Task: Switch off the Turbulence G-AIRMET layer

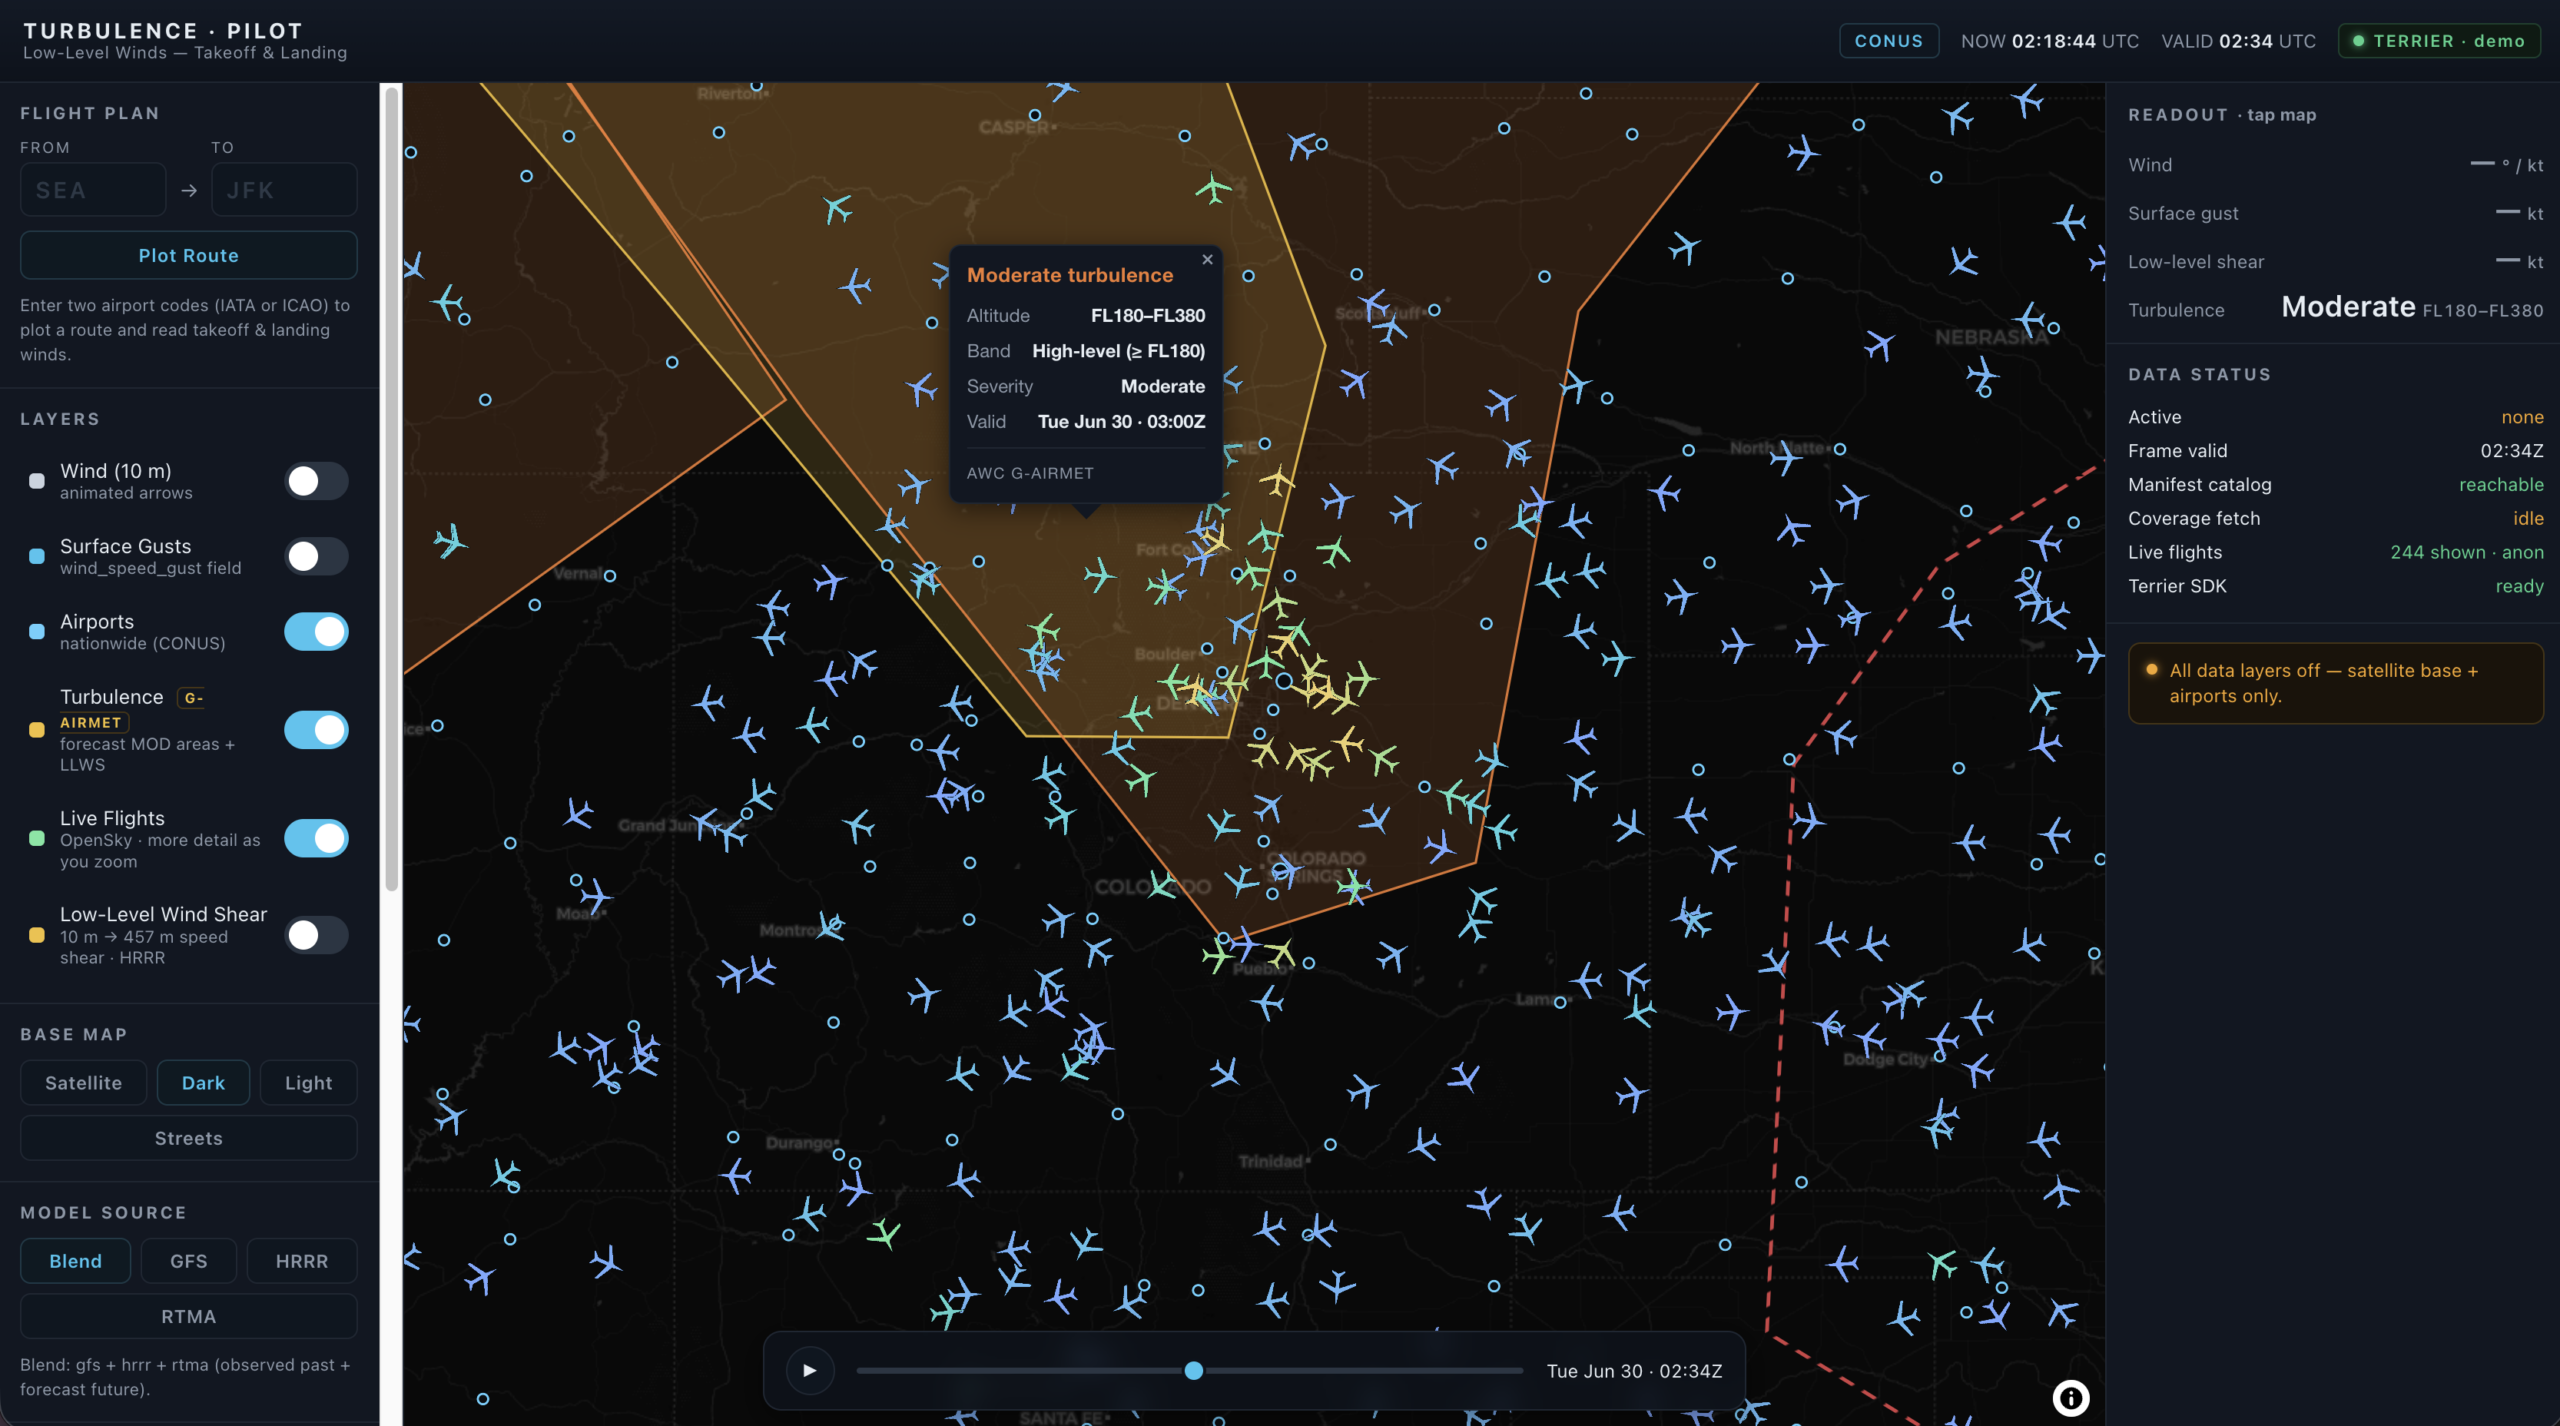Action: pos(316,730)
